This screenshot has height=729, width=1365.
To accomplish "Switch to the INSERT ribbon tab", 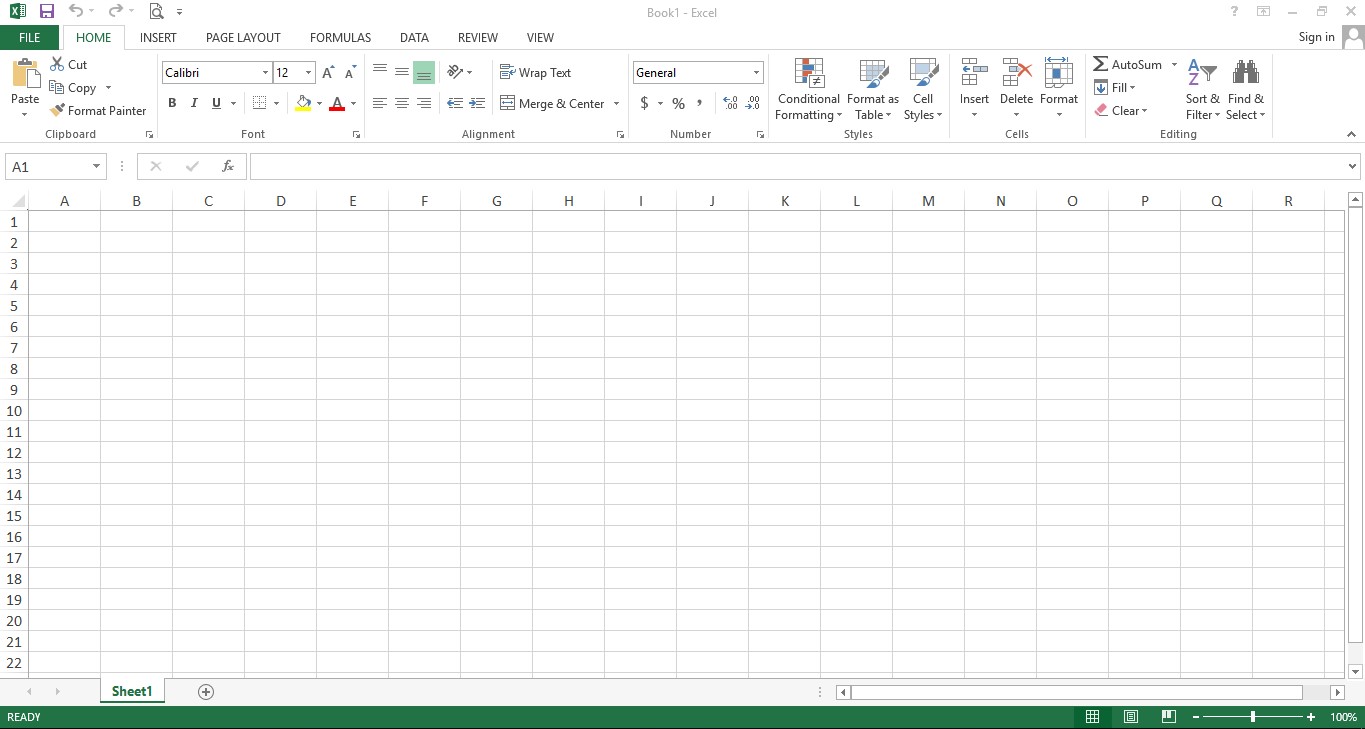I will tap(158, 38).
